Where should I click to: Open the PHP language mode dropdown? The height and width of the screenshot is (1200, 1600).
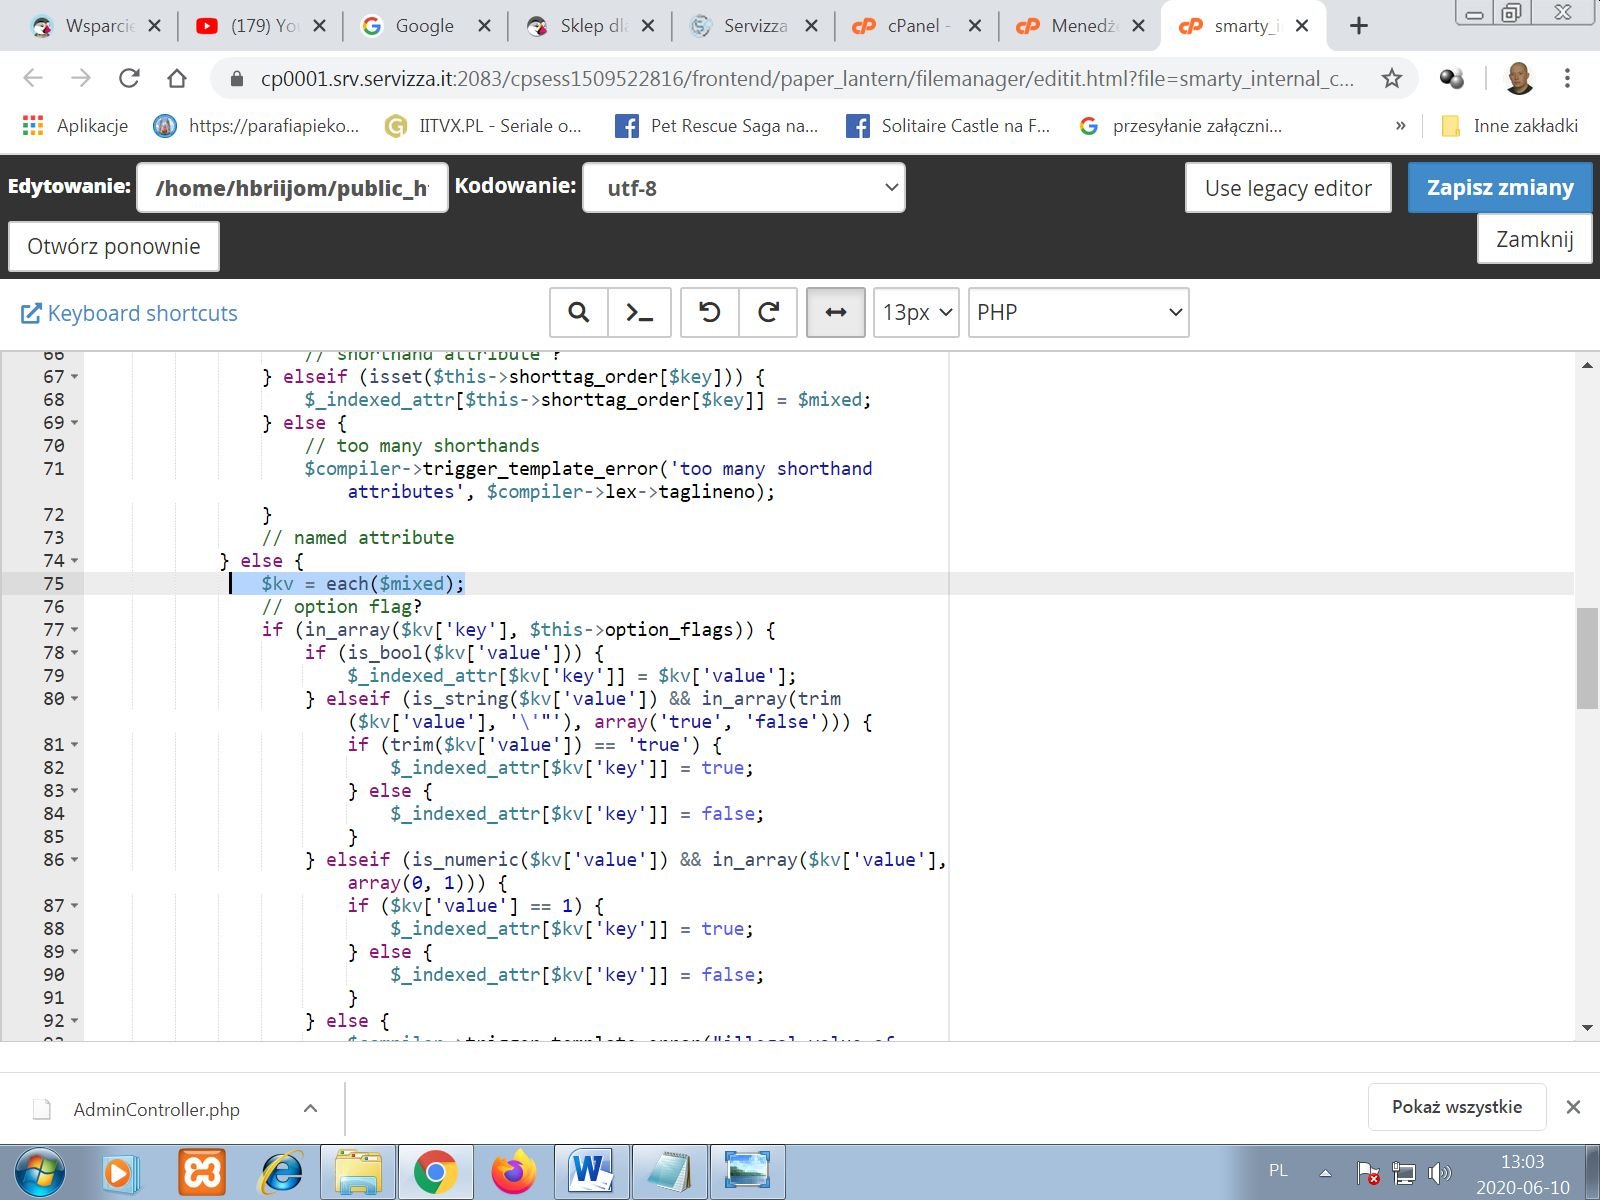tap(1078, 313)
